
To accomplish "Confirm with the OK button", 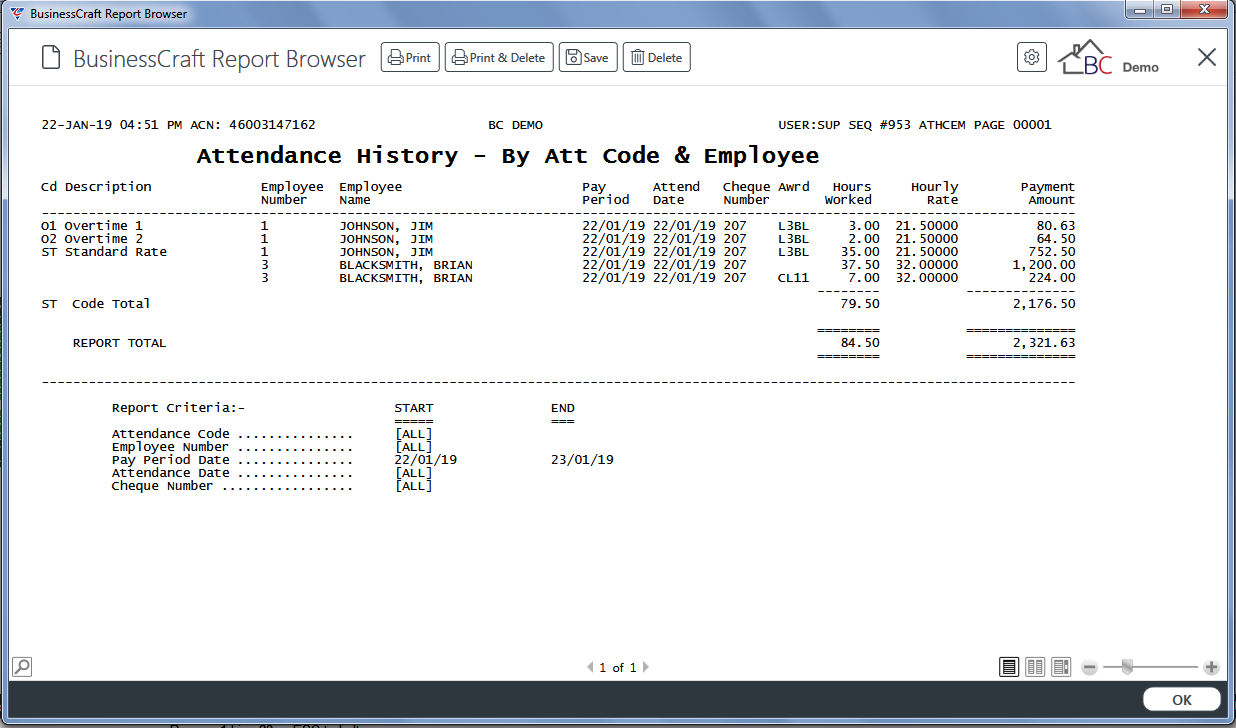I will tap(1182, 700).
